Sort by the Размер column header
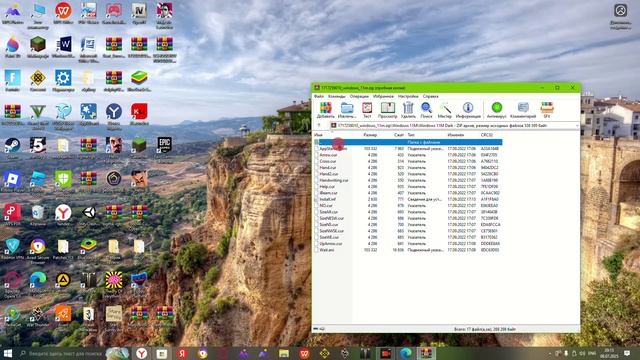640x360 pixels. (x=370, y=135)
